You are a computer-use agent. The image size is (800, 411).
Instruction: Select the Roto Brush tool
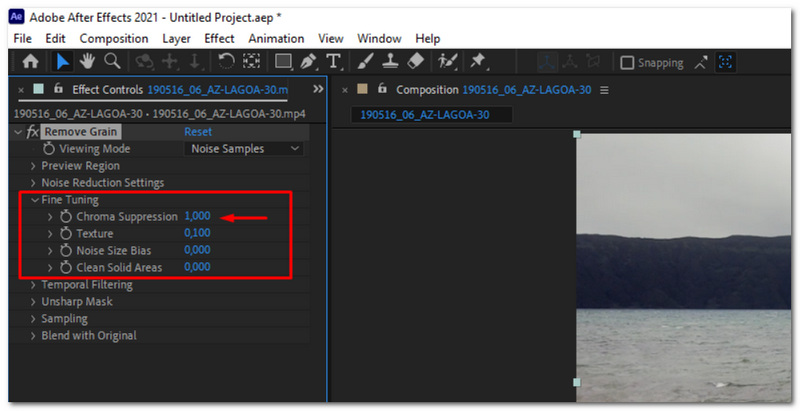click(447, 62)
